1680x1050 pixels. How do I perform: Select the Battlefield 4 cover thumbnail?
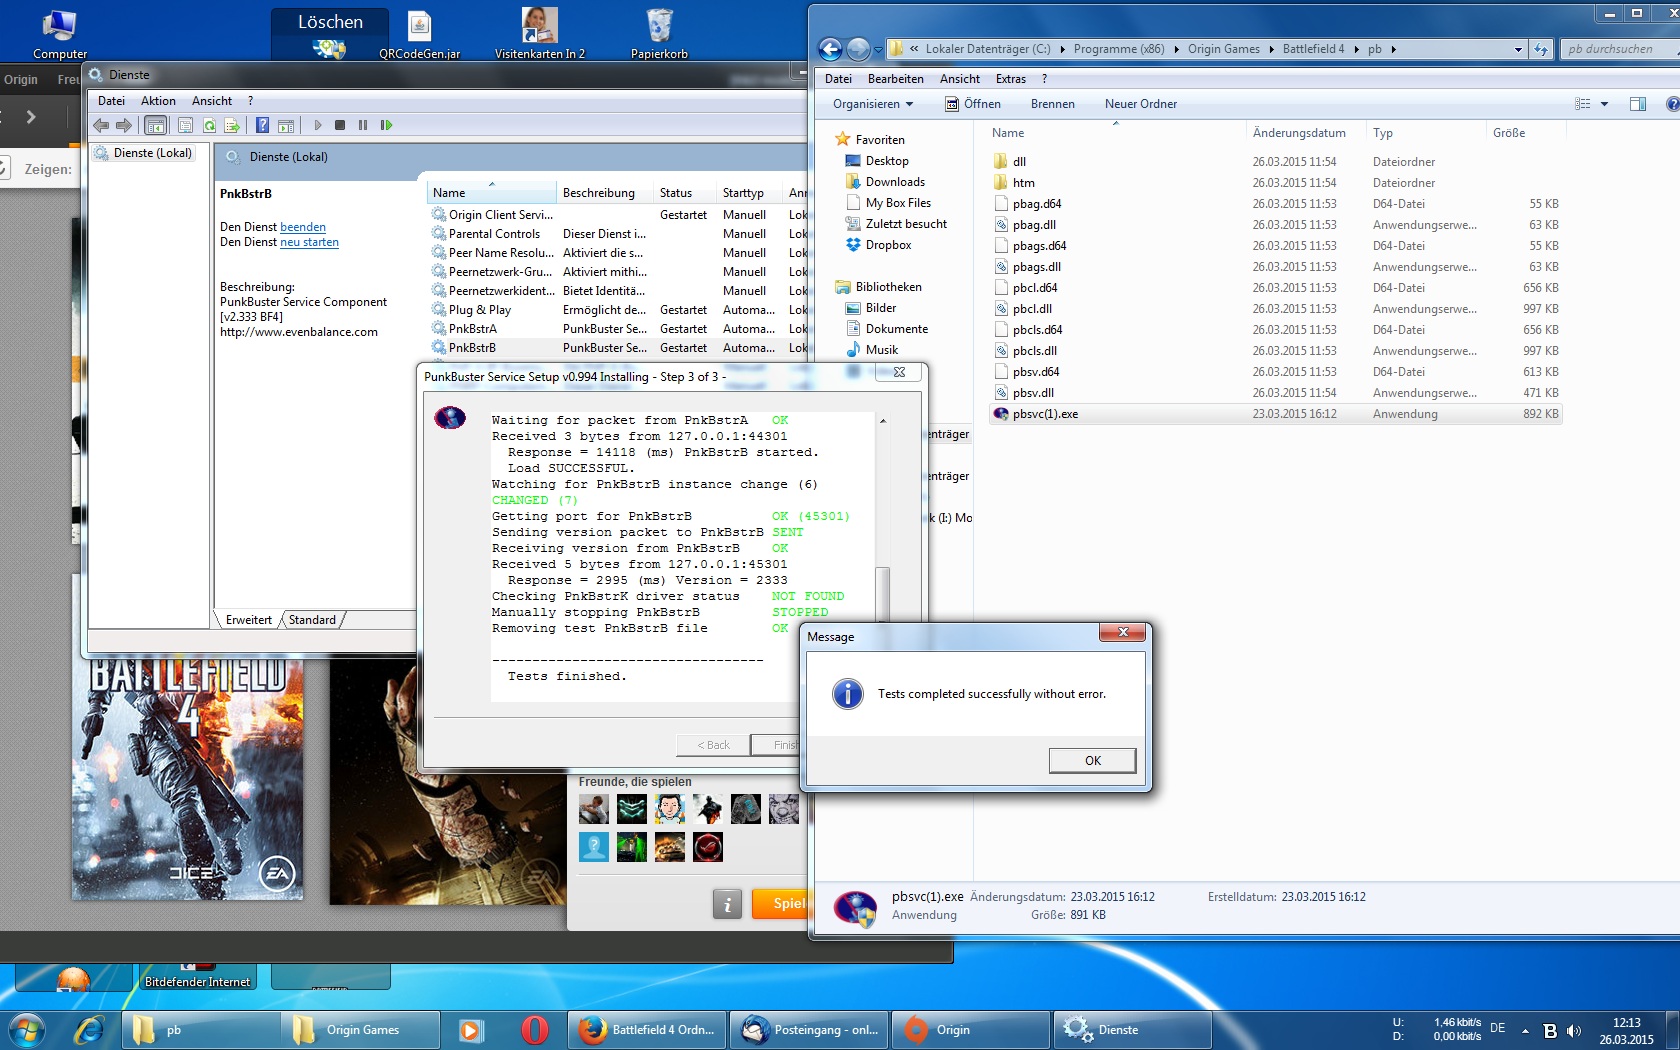point(187,778)
